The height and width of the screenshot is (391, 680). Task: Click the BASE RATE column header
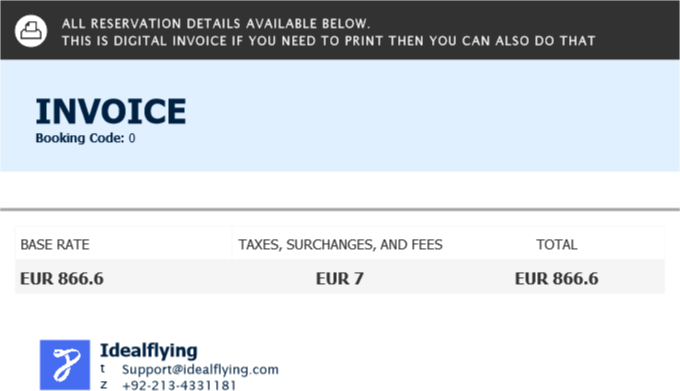55,244
